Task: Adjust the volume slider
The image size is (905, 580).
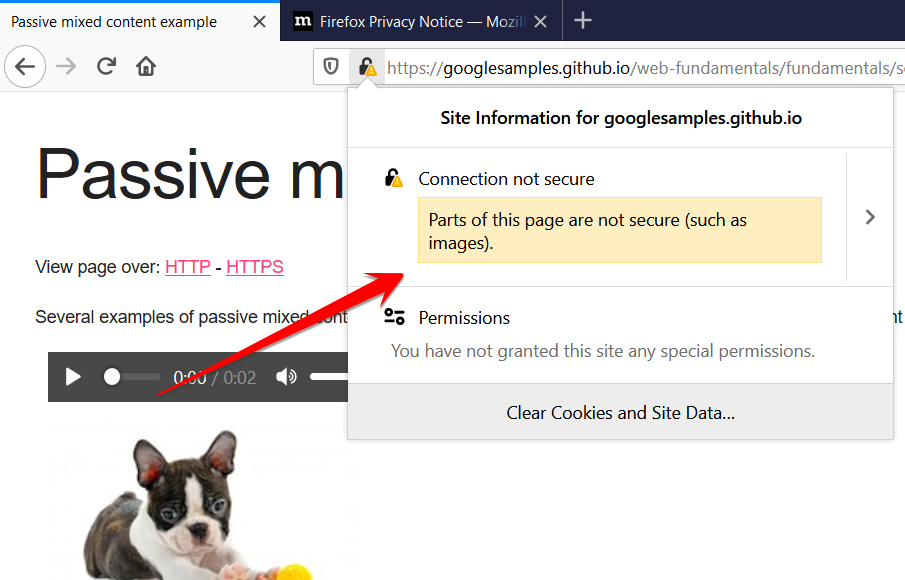Action: (x=325, y=377)
